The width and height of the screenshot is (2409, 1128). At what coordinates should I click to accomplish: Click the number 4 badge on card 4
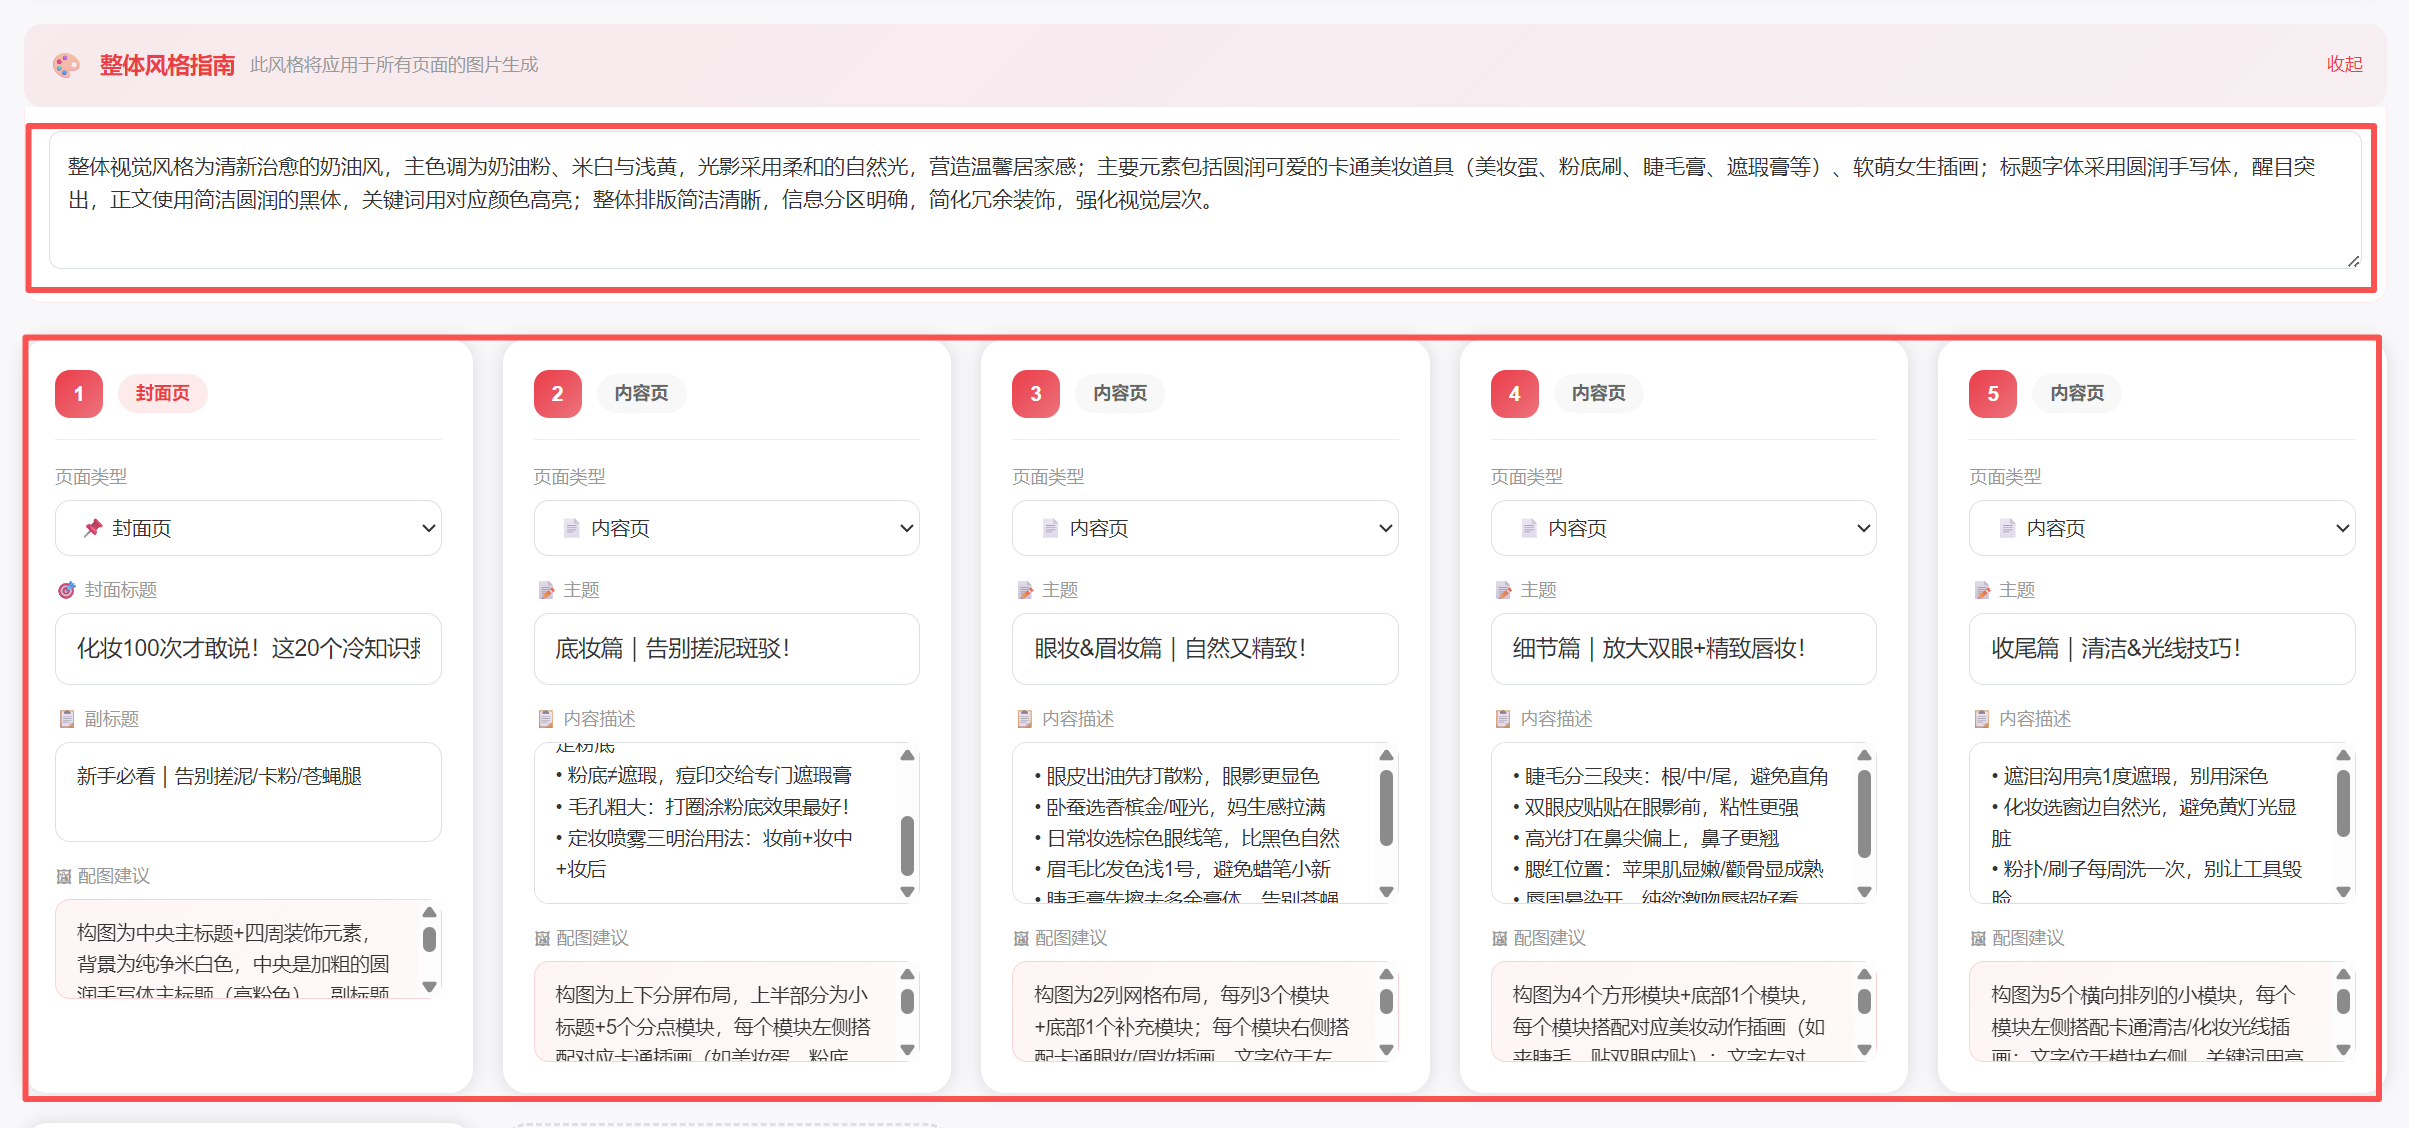coord(1513,393)
